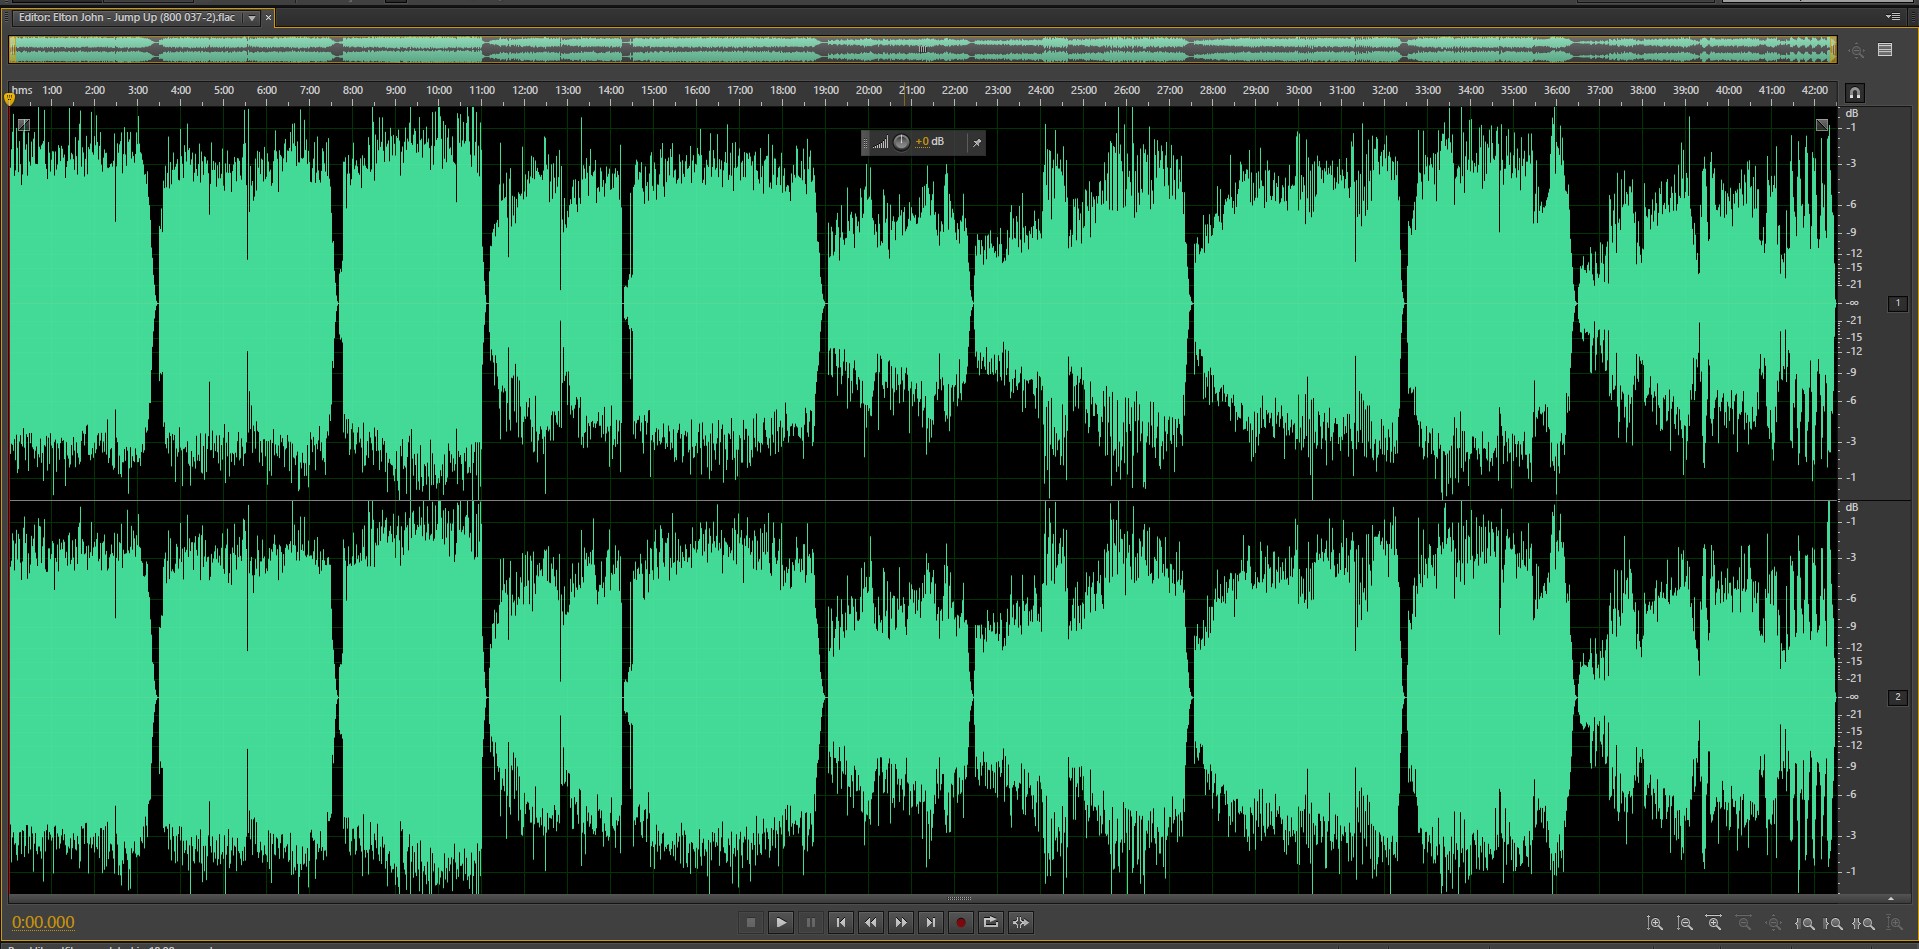
Task: Select the Editor Elton John Jump Up tab
Action: pyautogui.click(x=127, y=18)
